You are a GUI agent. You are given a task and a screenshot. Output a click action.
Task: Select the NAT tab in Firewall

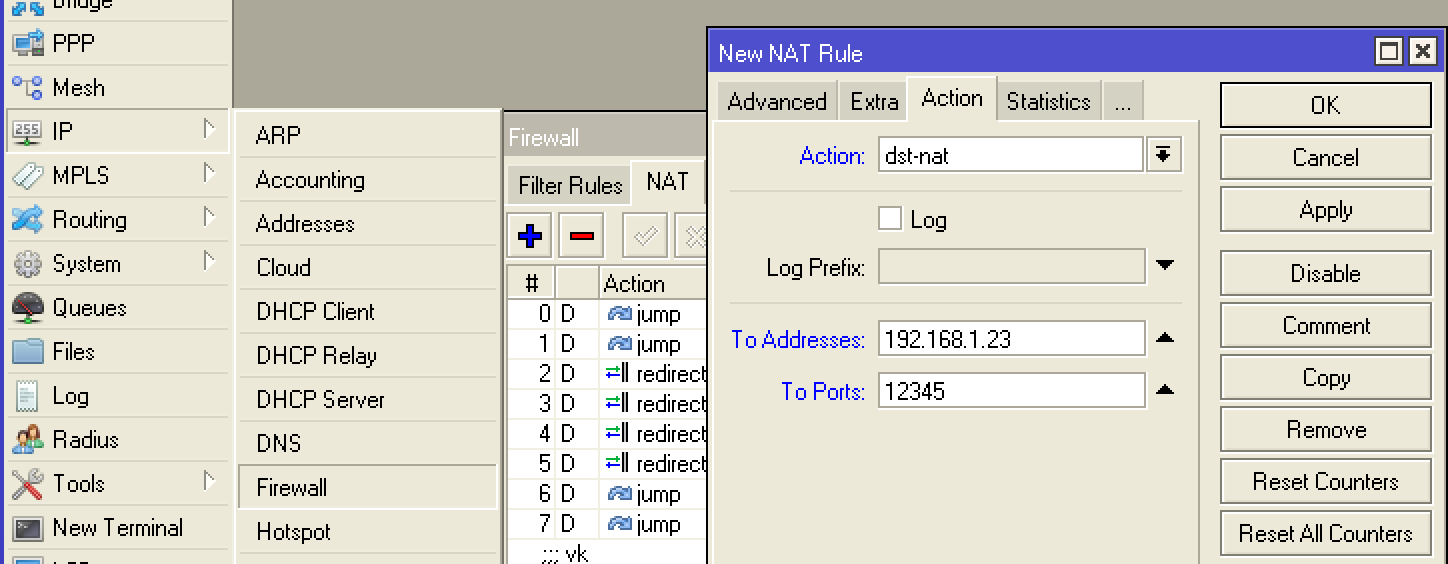(667, 182)
